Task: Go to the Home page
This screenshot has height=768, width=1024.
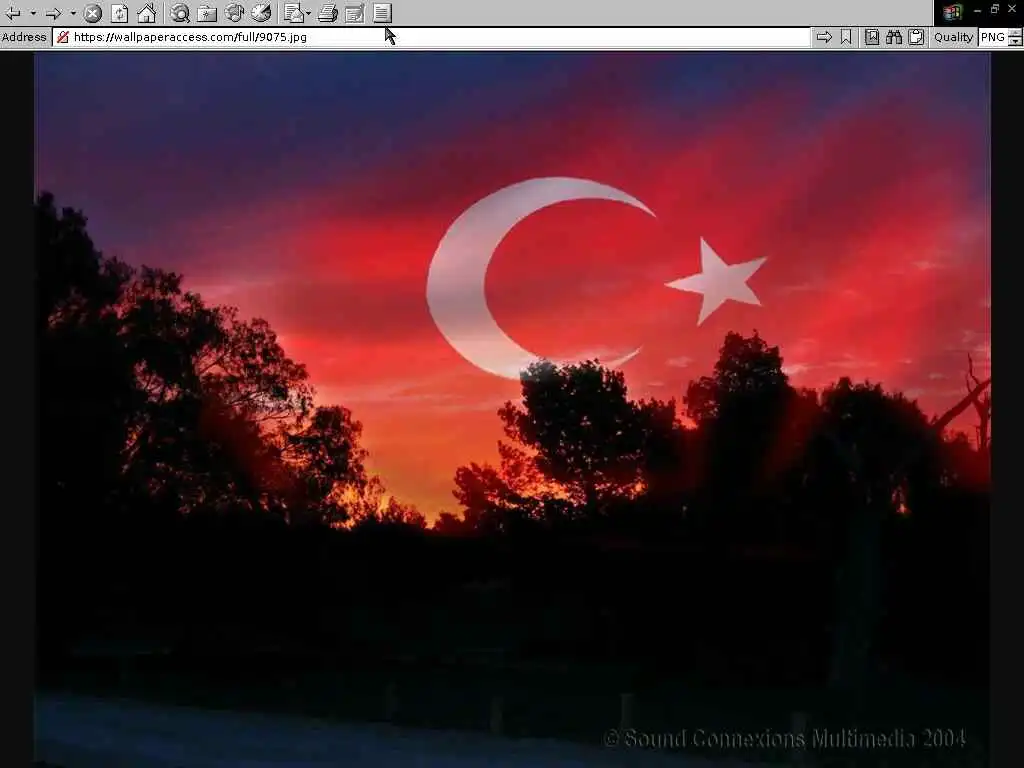Action: point(146,13)
